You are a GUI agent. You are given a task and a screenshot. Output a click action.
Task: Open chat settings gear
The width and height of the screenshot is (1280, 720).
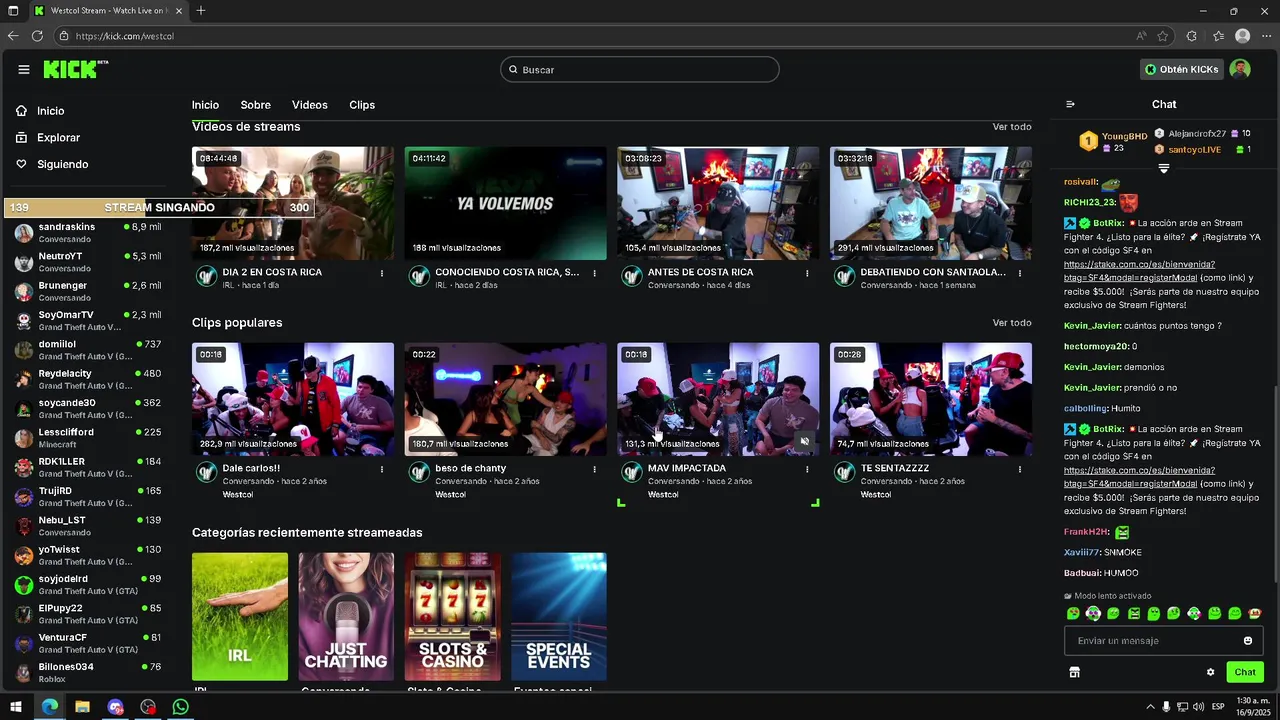(1210, 672)
